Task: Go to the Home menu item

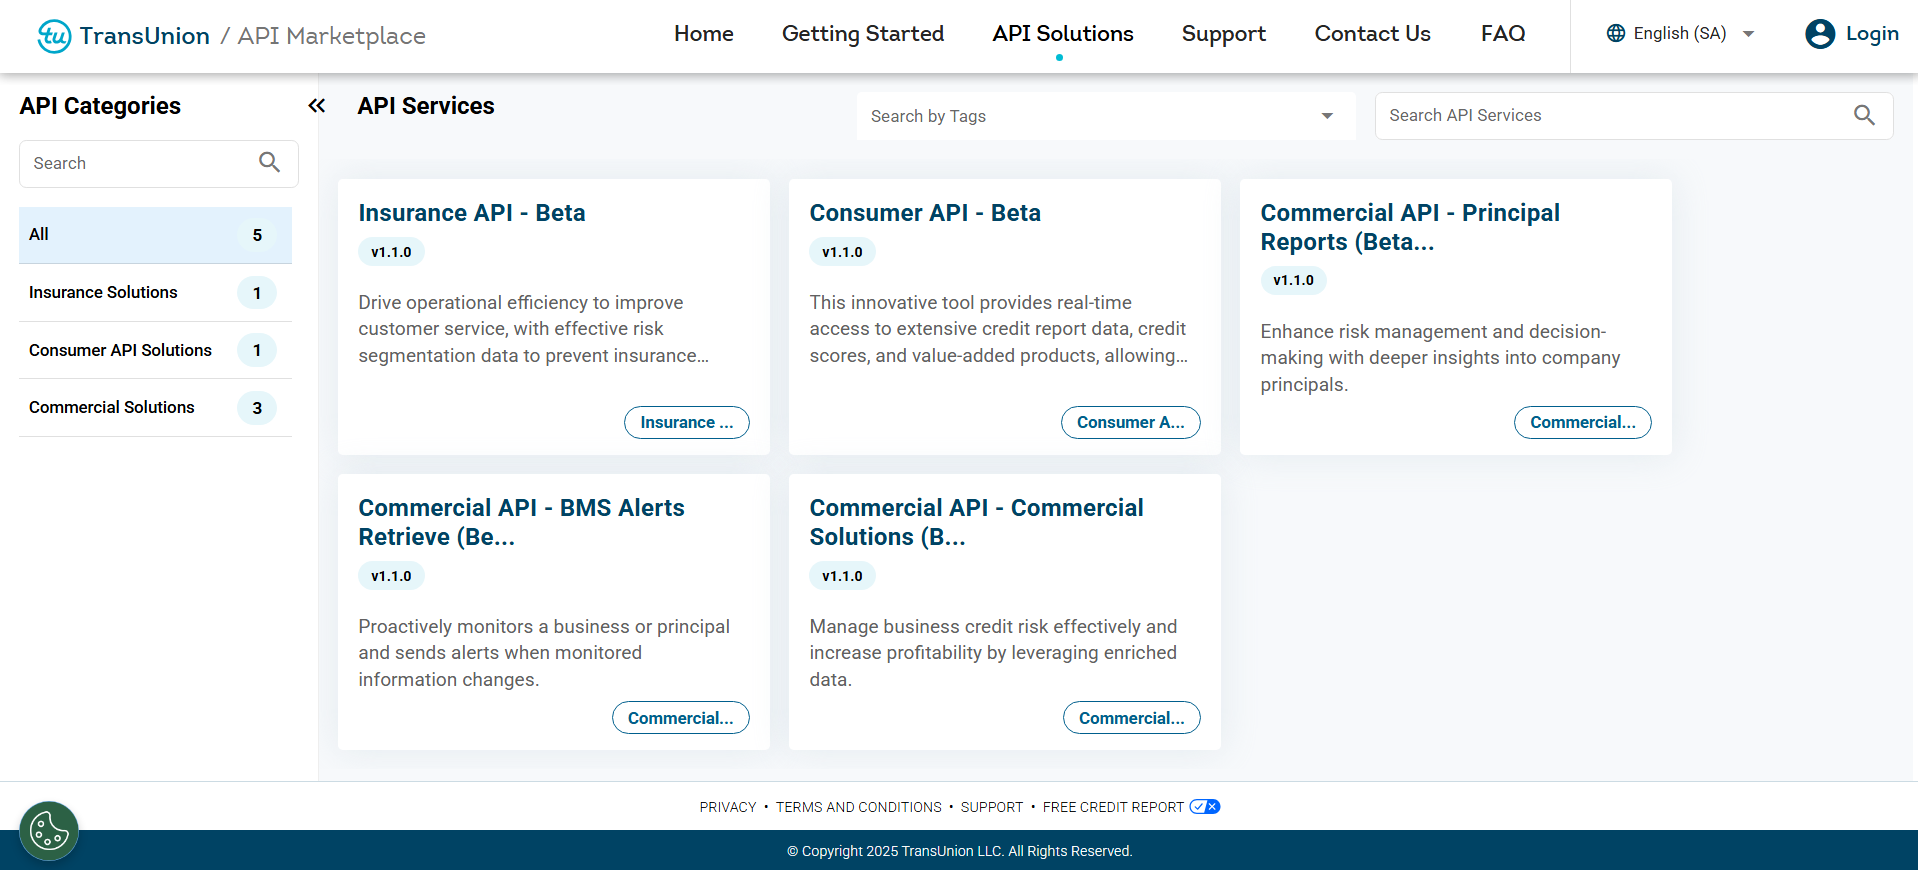Action: [704, 34]
